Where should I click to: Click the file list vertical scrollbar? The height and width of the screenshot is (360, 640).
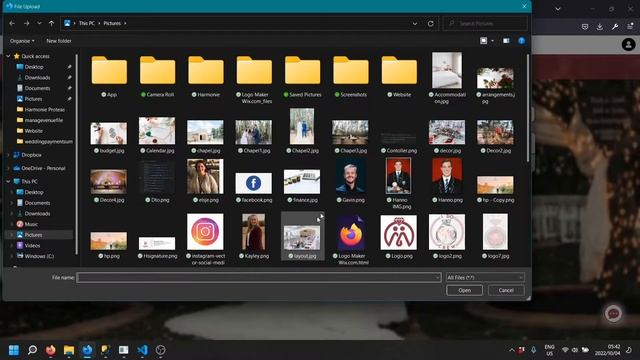click(x=528, y=108)
